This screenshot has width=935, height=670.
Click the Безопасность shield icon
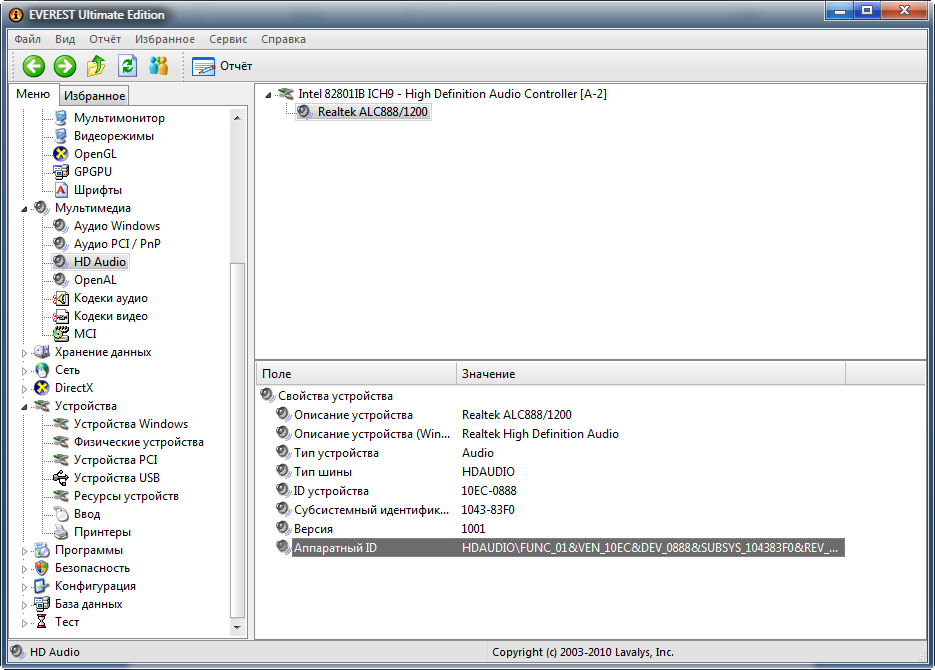[42, 568]
